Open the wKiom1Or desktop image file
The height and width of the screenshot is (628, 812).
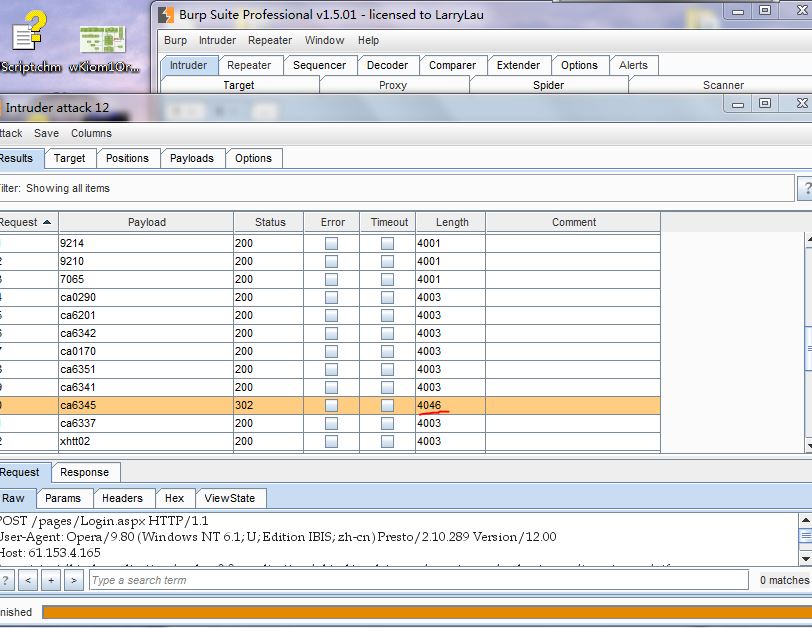click(103, 50)
